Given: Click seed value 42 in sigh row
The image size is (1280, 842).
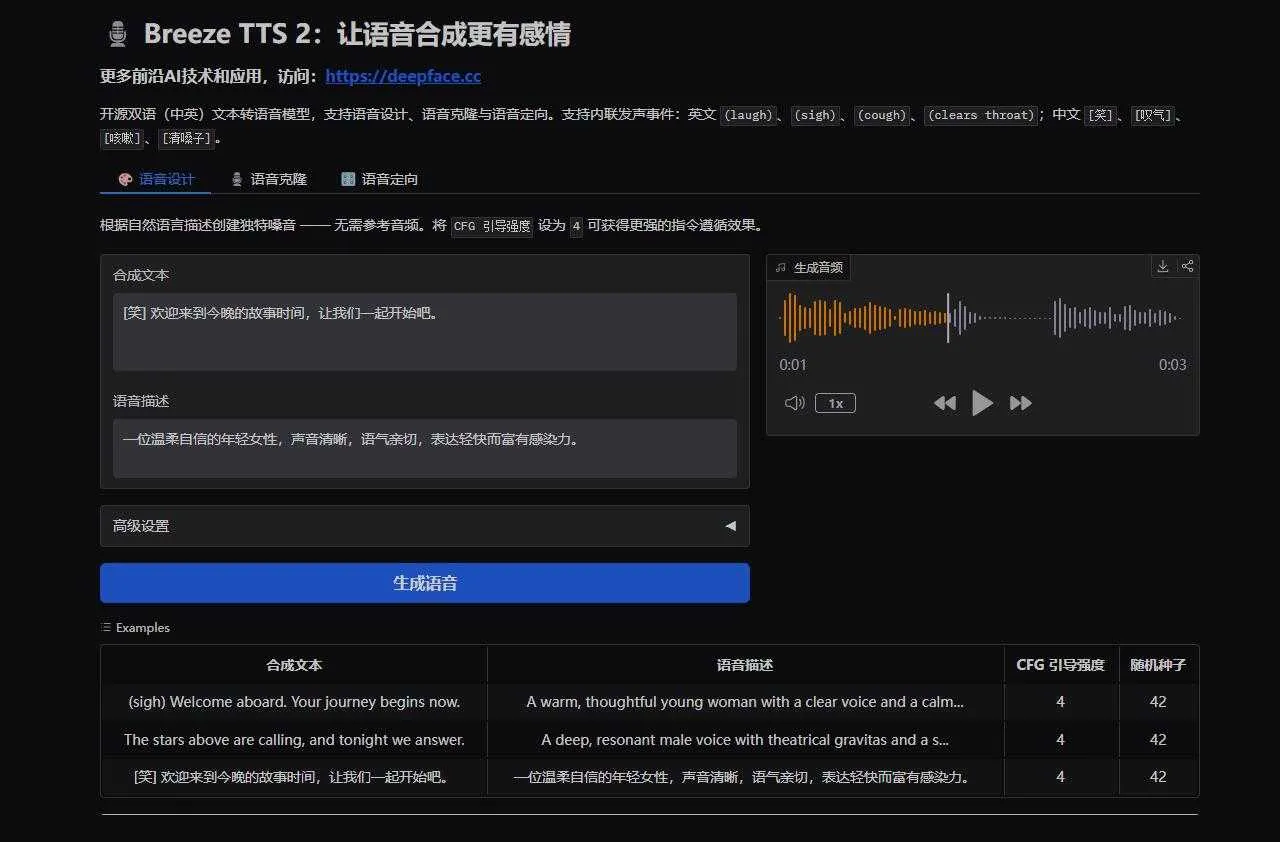Looking at the screenshot, I should (x=1158, y=702).
